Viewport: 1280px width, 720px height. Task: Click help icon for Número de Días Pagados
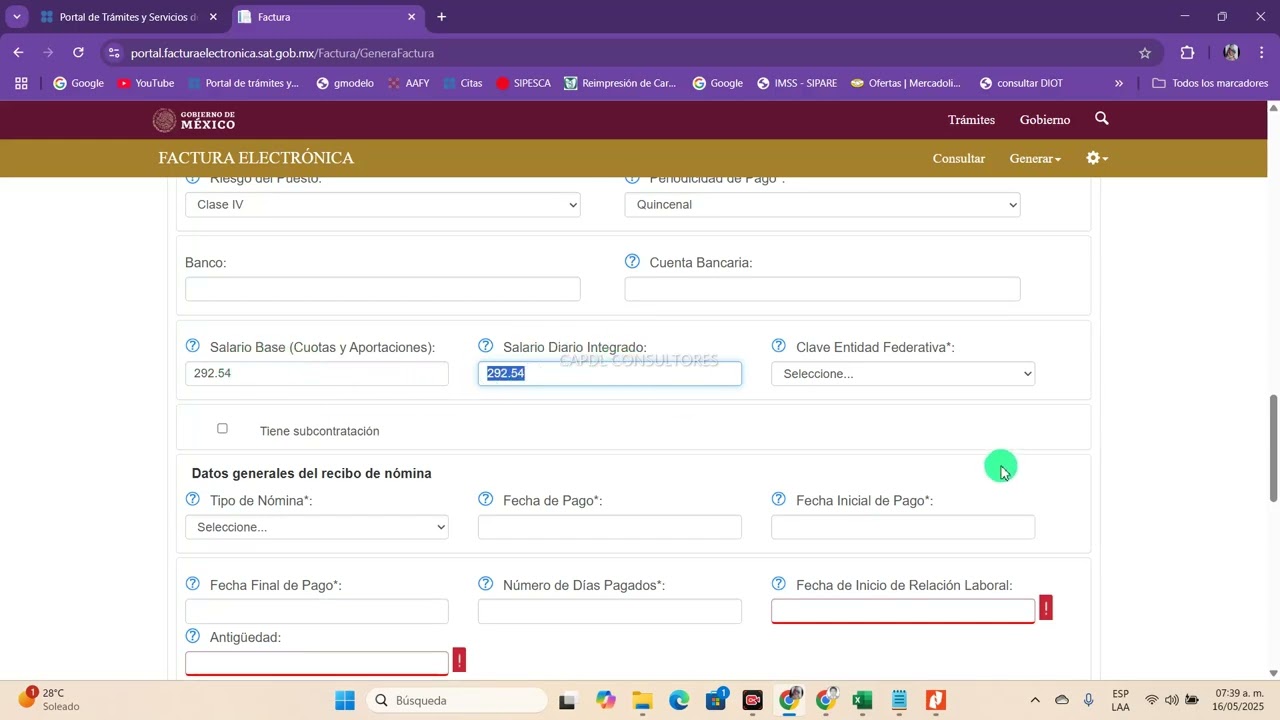[x=486, y=584]
